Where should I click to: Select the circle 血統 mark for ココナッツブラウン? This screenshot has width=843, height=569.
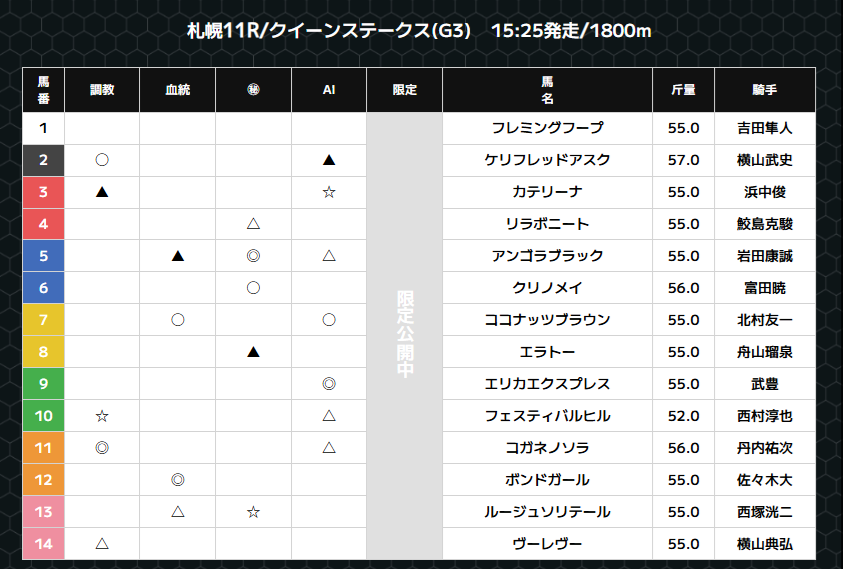point(178,320)
